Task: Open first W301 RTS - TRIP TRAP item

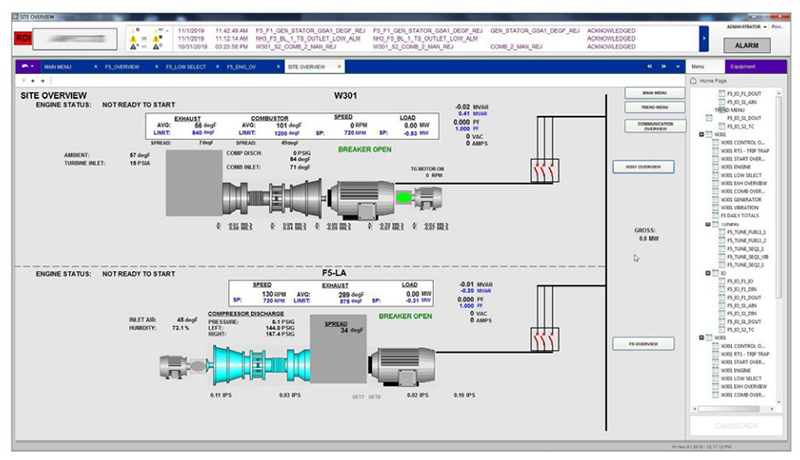Action: coord(745,151)
